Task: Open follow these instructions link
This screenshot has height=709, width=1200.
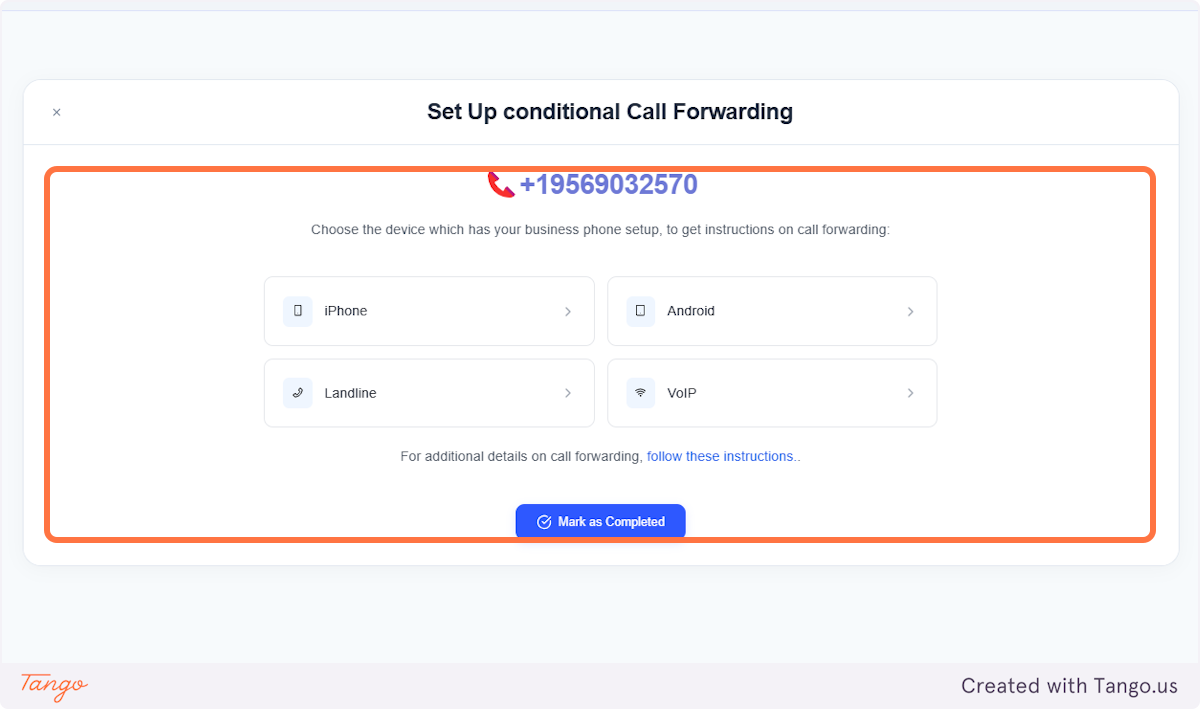Action: coord(722,456)
